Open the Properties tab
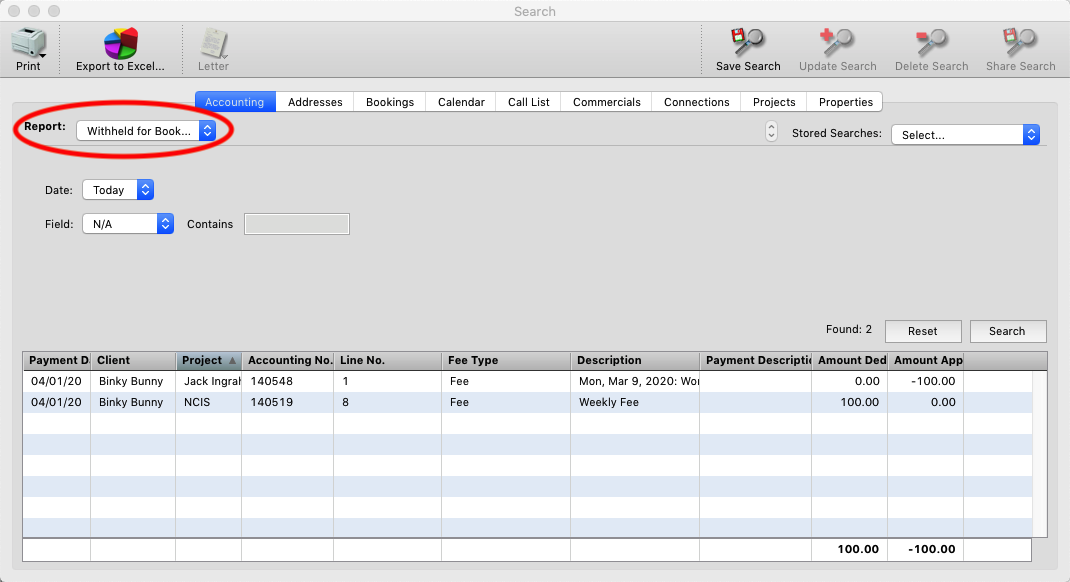 (x=845, y=102)
